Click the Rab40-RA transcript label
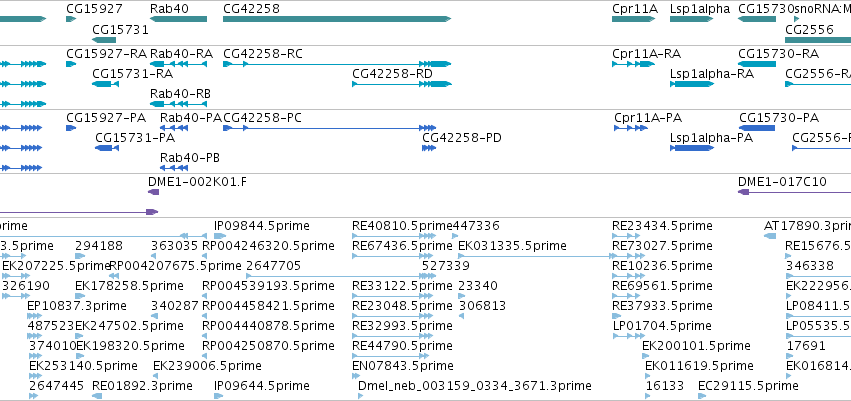Screen dimensions: 851x401 181,54
